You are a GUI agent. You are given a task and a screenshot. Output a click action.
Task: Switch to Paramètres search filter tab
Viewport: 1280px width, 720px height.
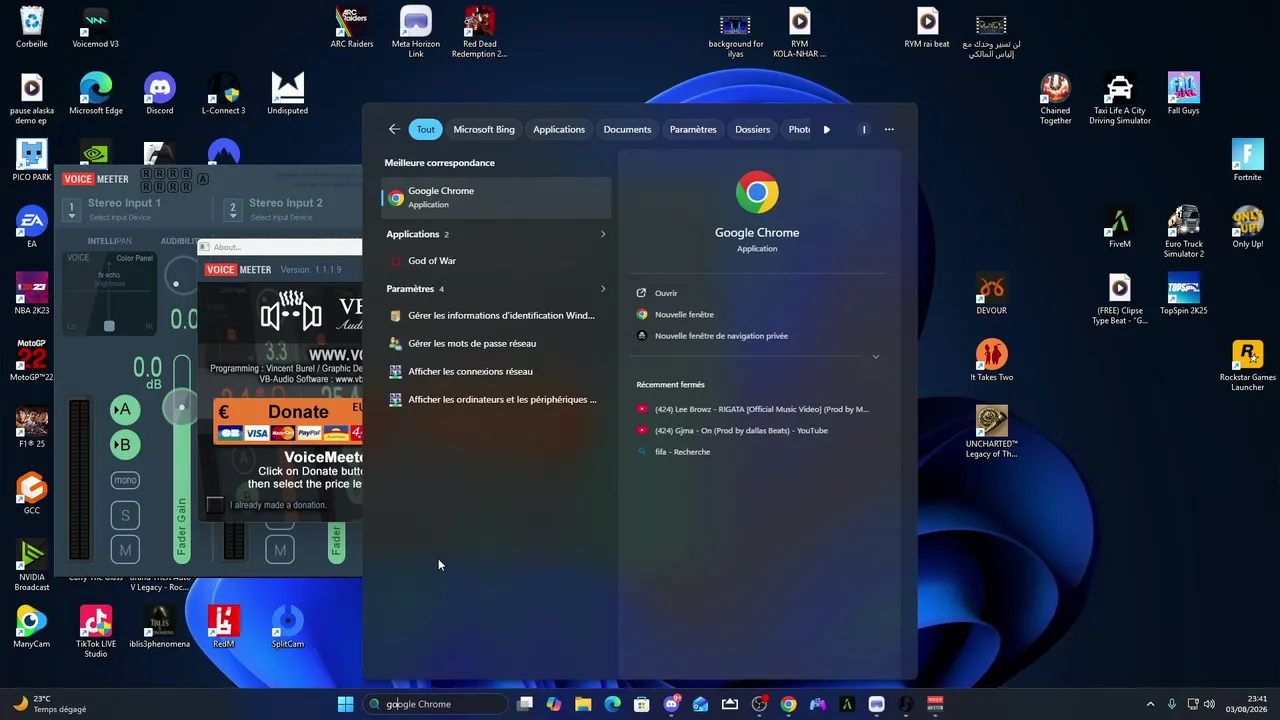click(x=693, y=129)
